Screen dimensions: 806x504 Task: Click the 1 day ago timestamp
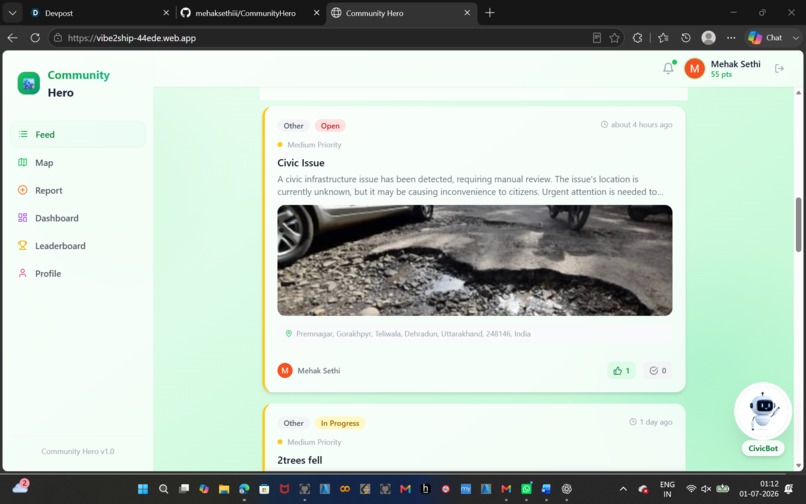tap(655, 422)
